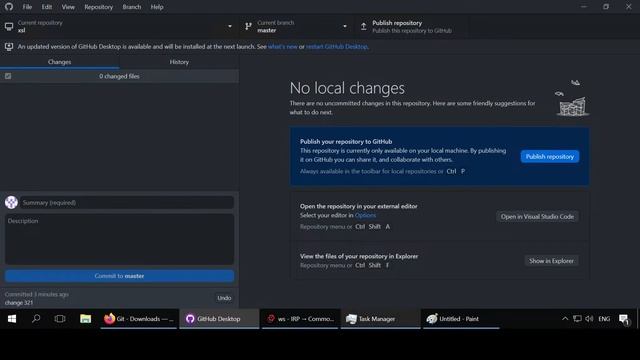Click the branch icon beside master
This screenshot has height=360, width=640.
(x=248, y=27)
